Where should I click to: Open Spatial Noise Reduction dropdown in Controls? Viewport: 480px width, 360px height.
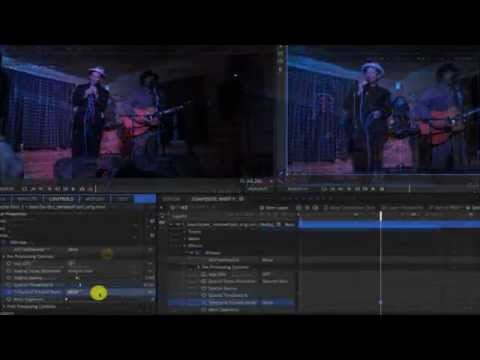click(80, 271)
